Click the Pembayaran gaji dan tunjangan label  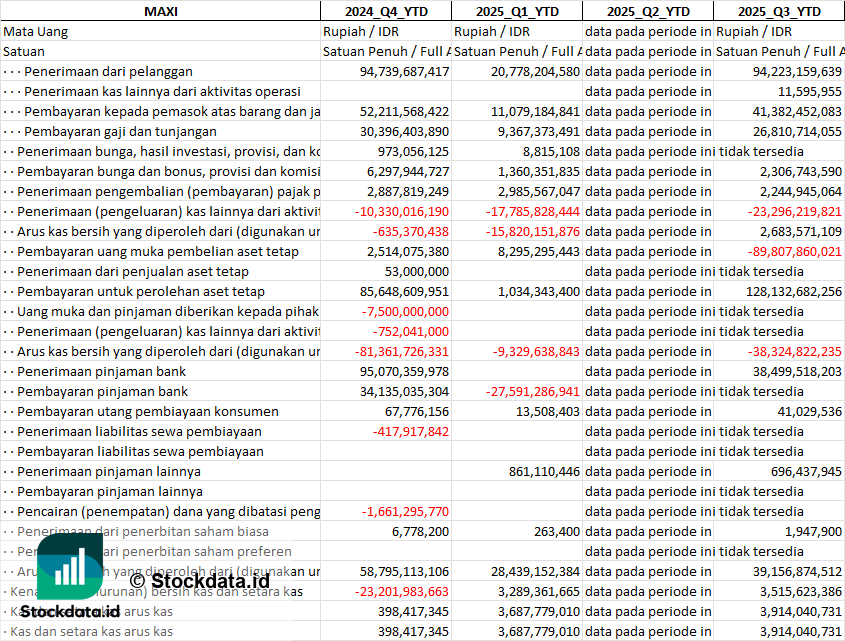tap(120, 131)
